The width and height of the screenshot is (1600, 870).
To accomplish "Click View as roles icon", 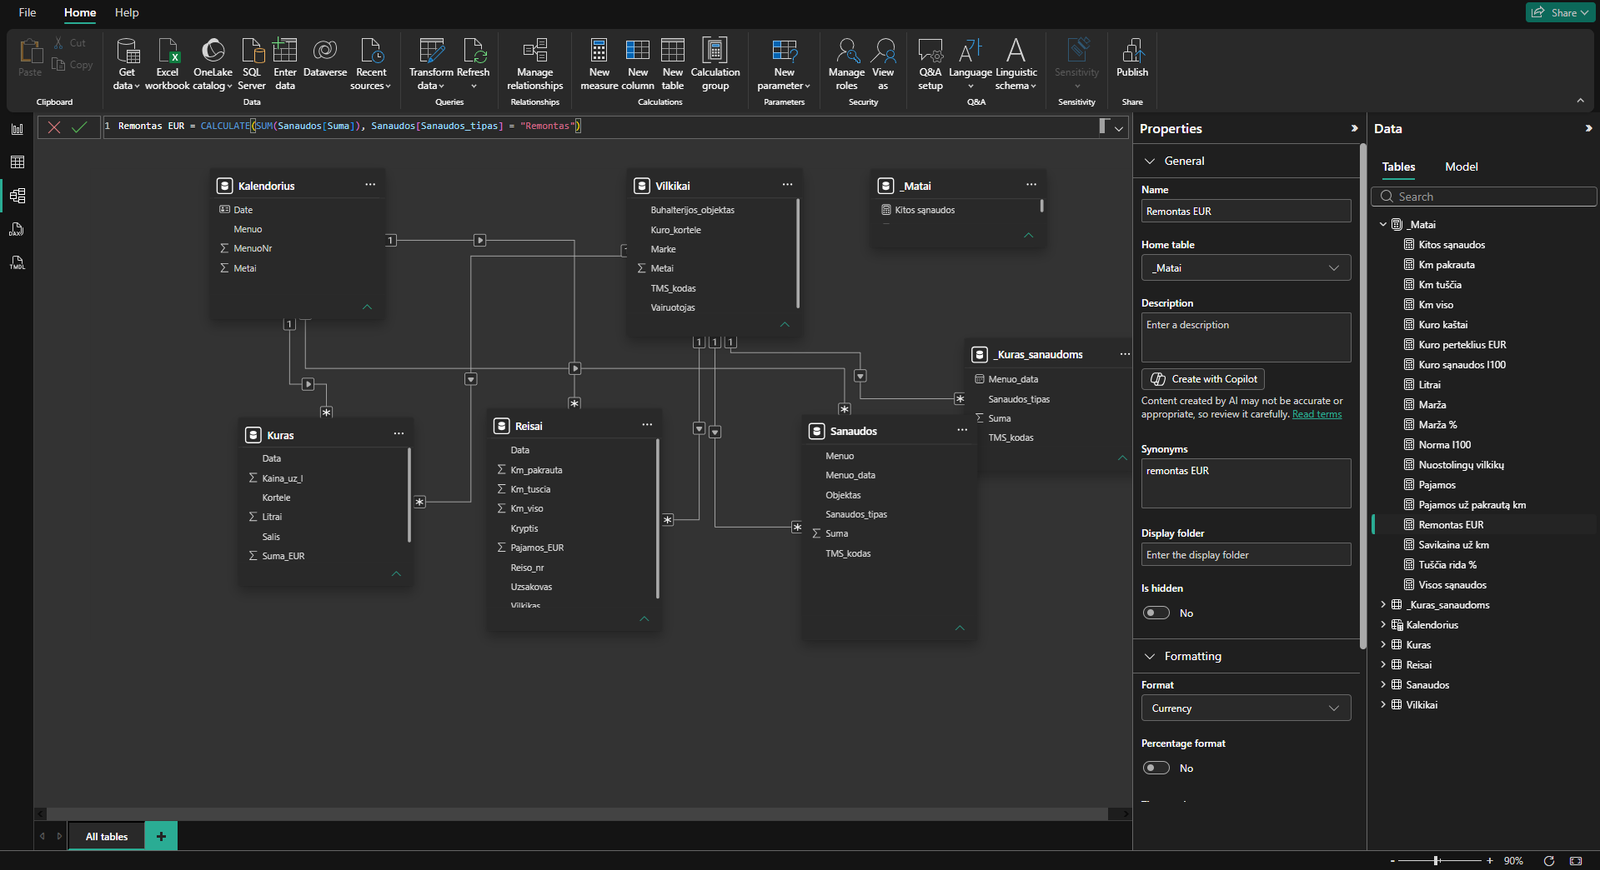I will tap(883, 50).
